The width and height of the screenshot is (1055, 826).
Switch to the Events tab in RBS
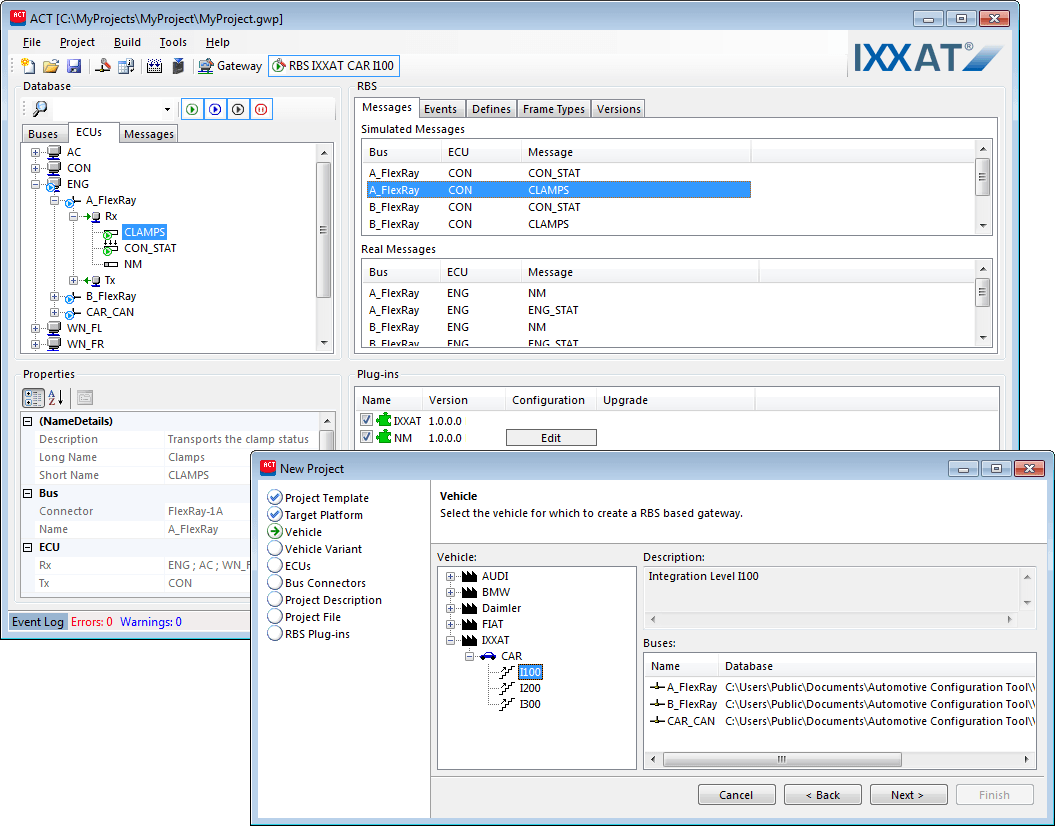[441, 109]
